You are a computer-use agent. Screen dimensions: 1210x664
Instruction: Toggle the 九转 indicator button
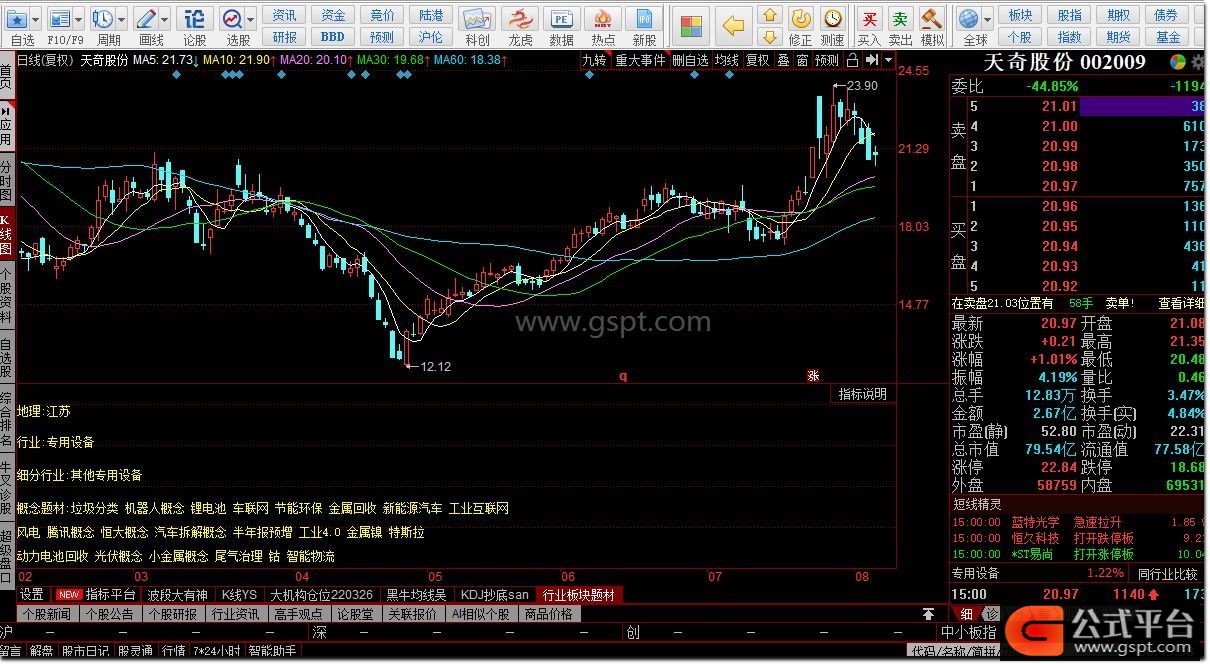point(594,60)
